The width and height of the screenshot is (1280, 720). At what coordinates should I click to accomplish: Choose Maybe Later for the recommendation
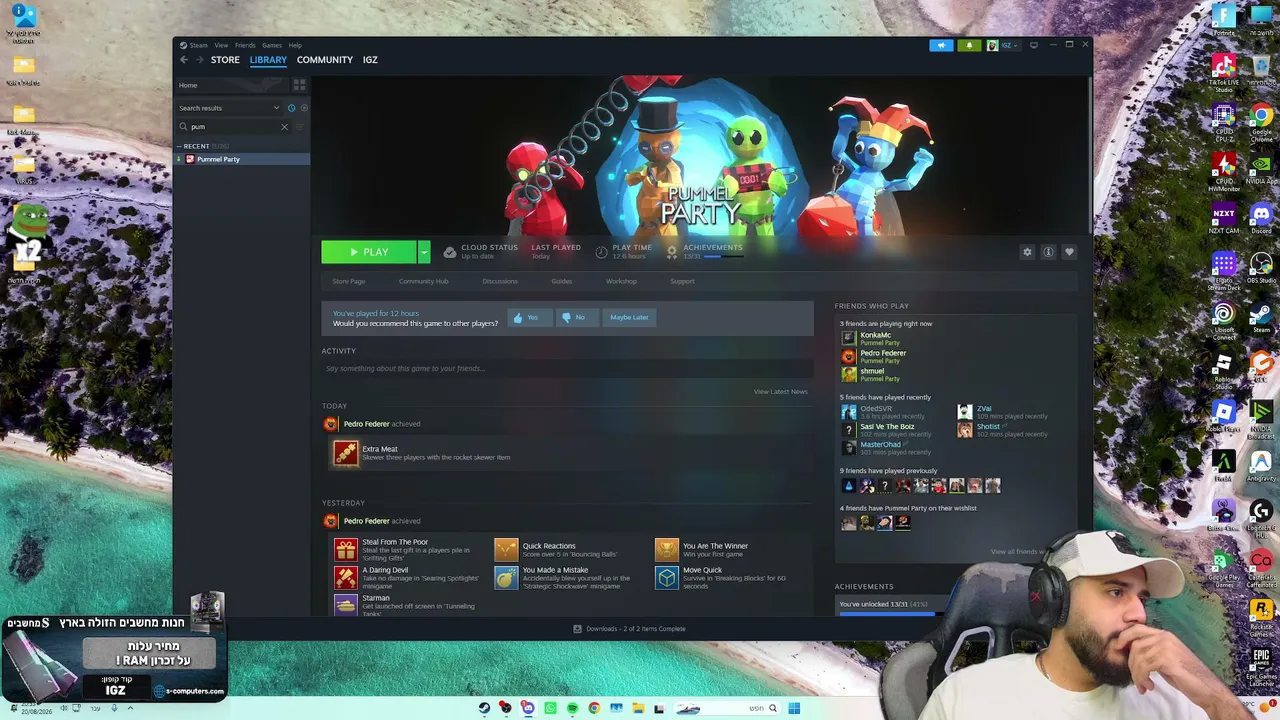[629, 317]
